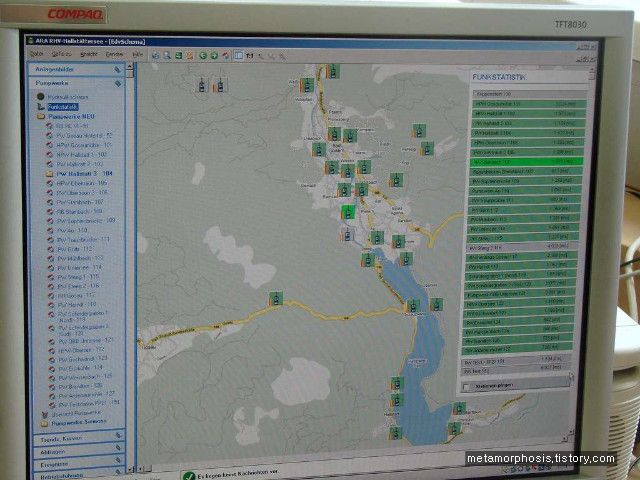Expand the Ereignisse section

(79, 464)
